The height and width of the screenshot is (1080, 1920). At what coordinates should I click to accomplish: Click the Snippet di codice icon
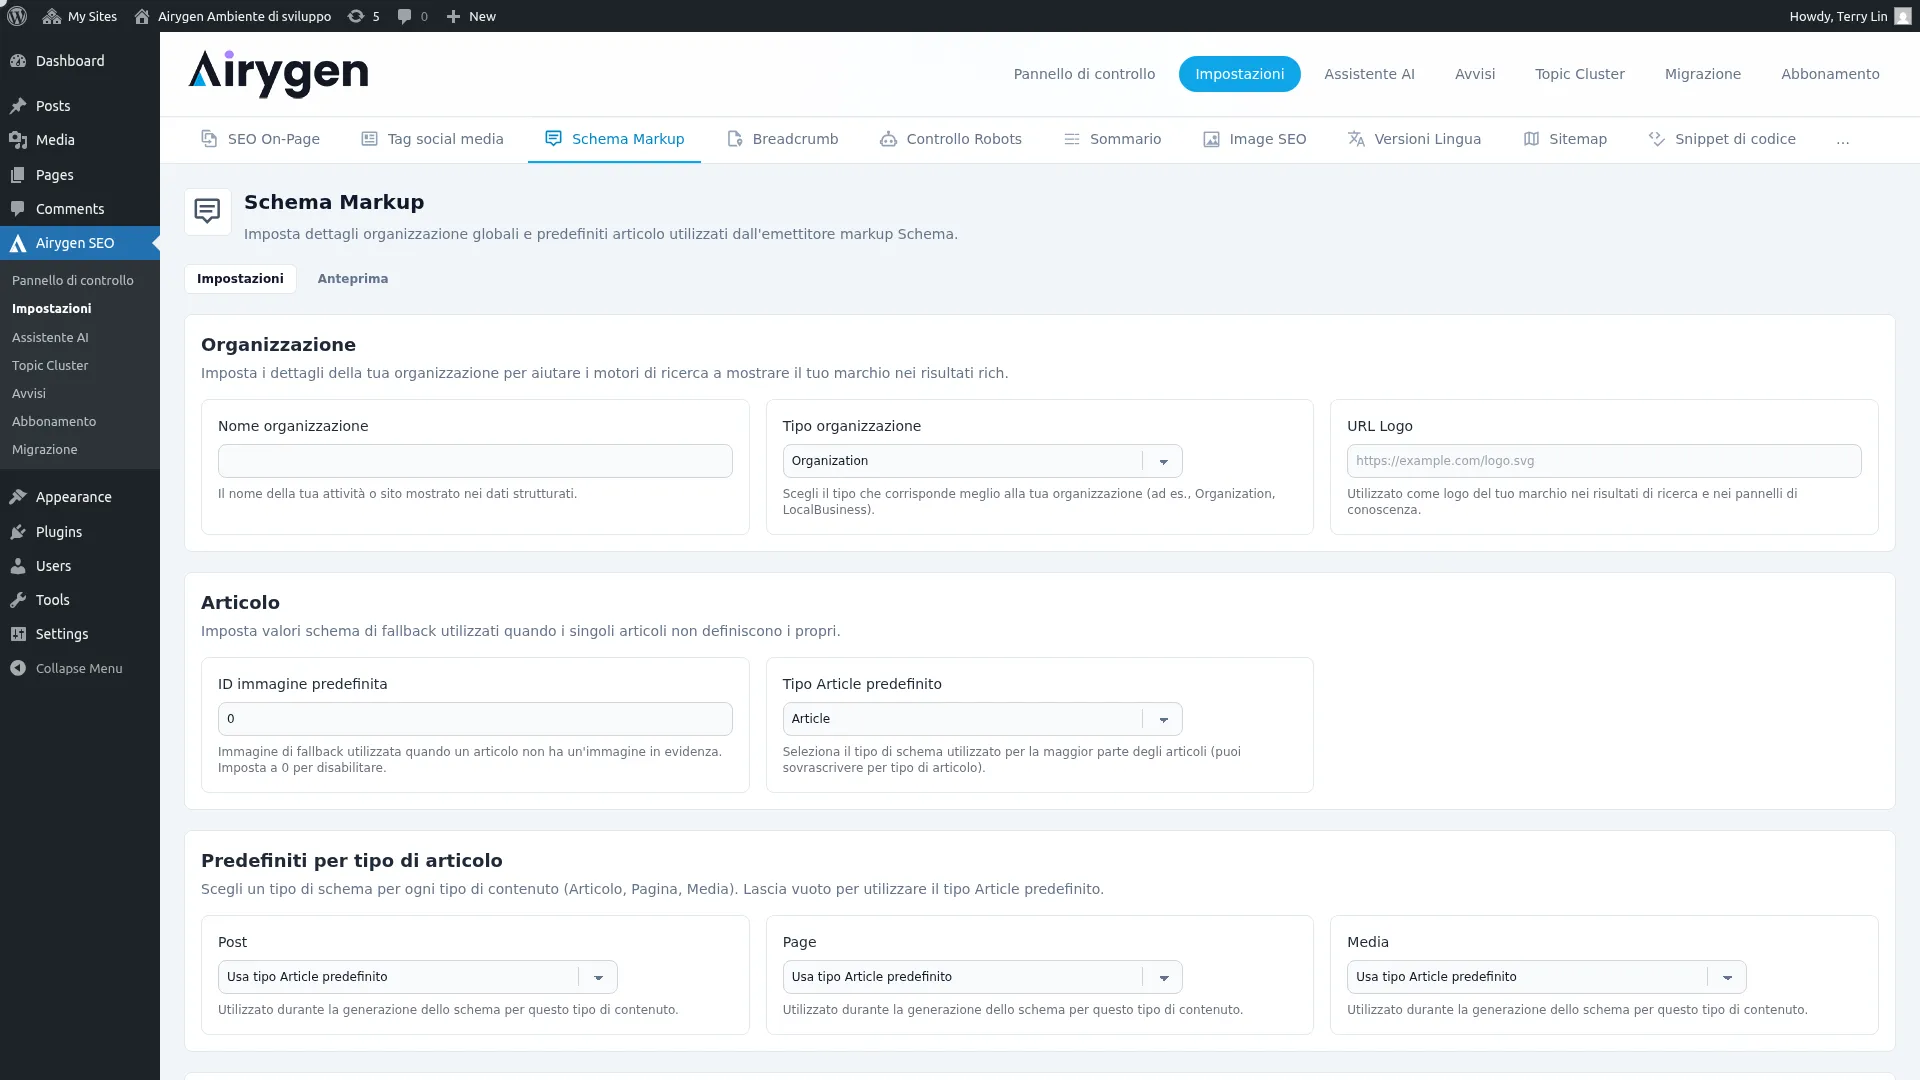1657,139
